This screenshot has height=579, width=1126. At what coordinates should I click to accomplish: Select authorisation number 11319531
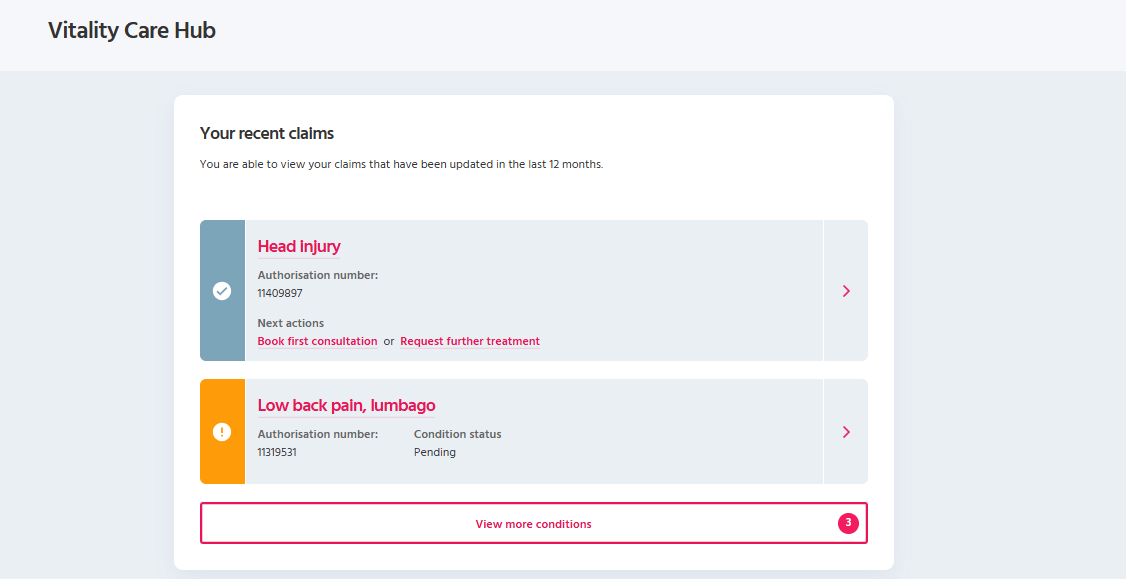[x=277, y=453]
